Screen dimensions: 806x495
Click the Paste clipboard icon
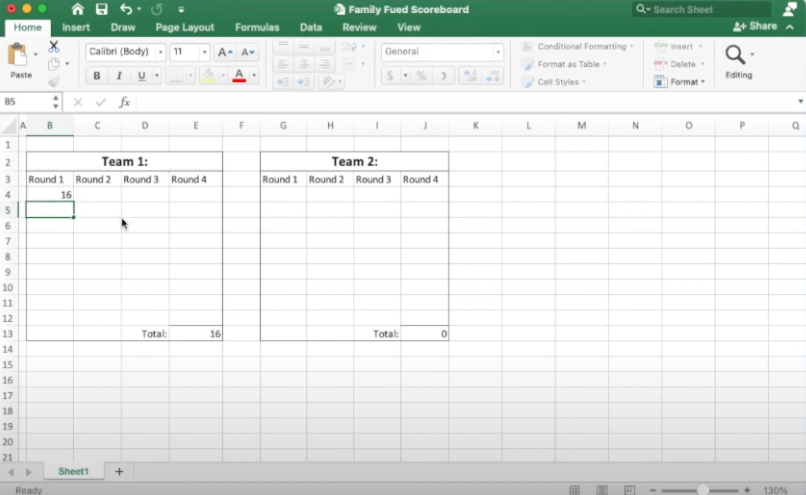(18, 54)
